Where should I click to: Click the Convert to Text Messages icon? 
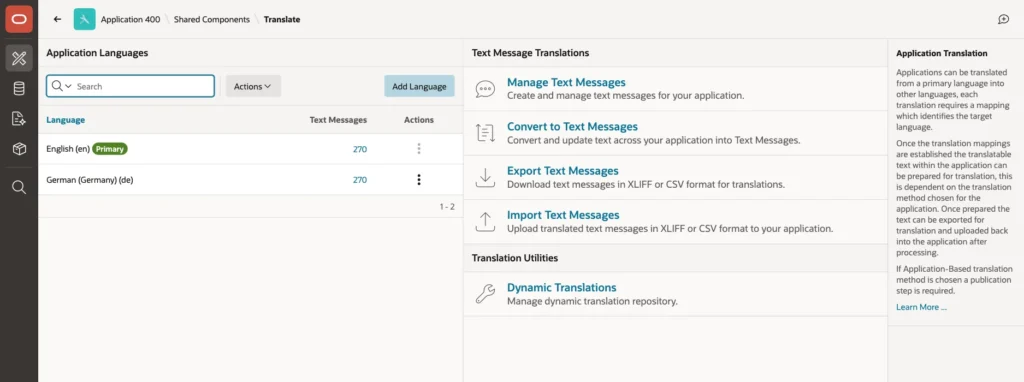485,133
